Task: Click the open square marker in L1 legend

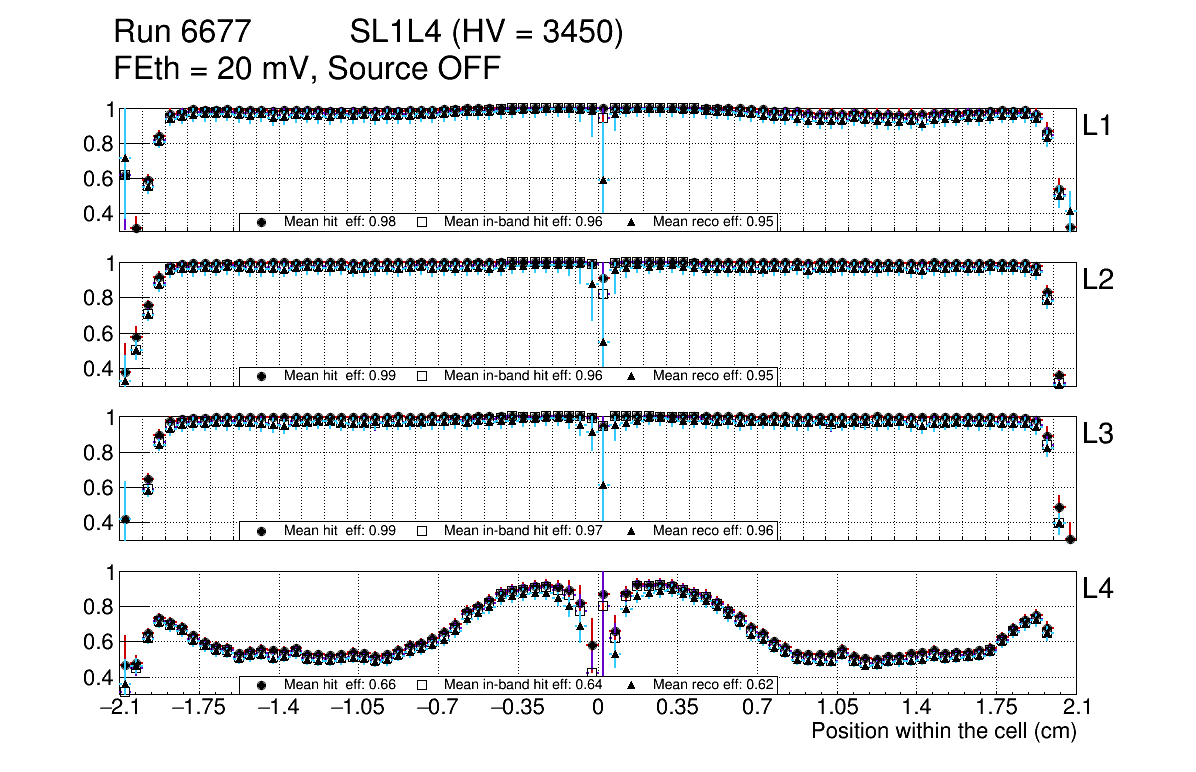Action: click(x=422, y=222)
